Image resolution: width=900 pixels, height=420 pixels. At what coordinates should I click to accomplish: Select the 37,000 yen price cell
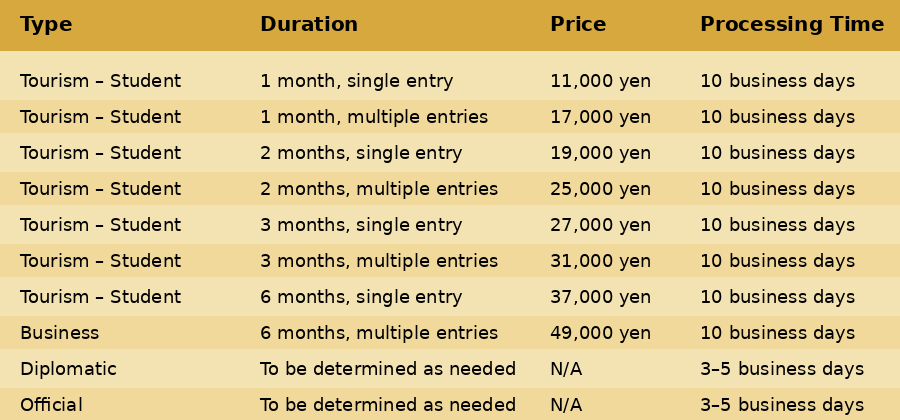click(600, 298)
